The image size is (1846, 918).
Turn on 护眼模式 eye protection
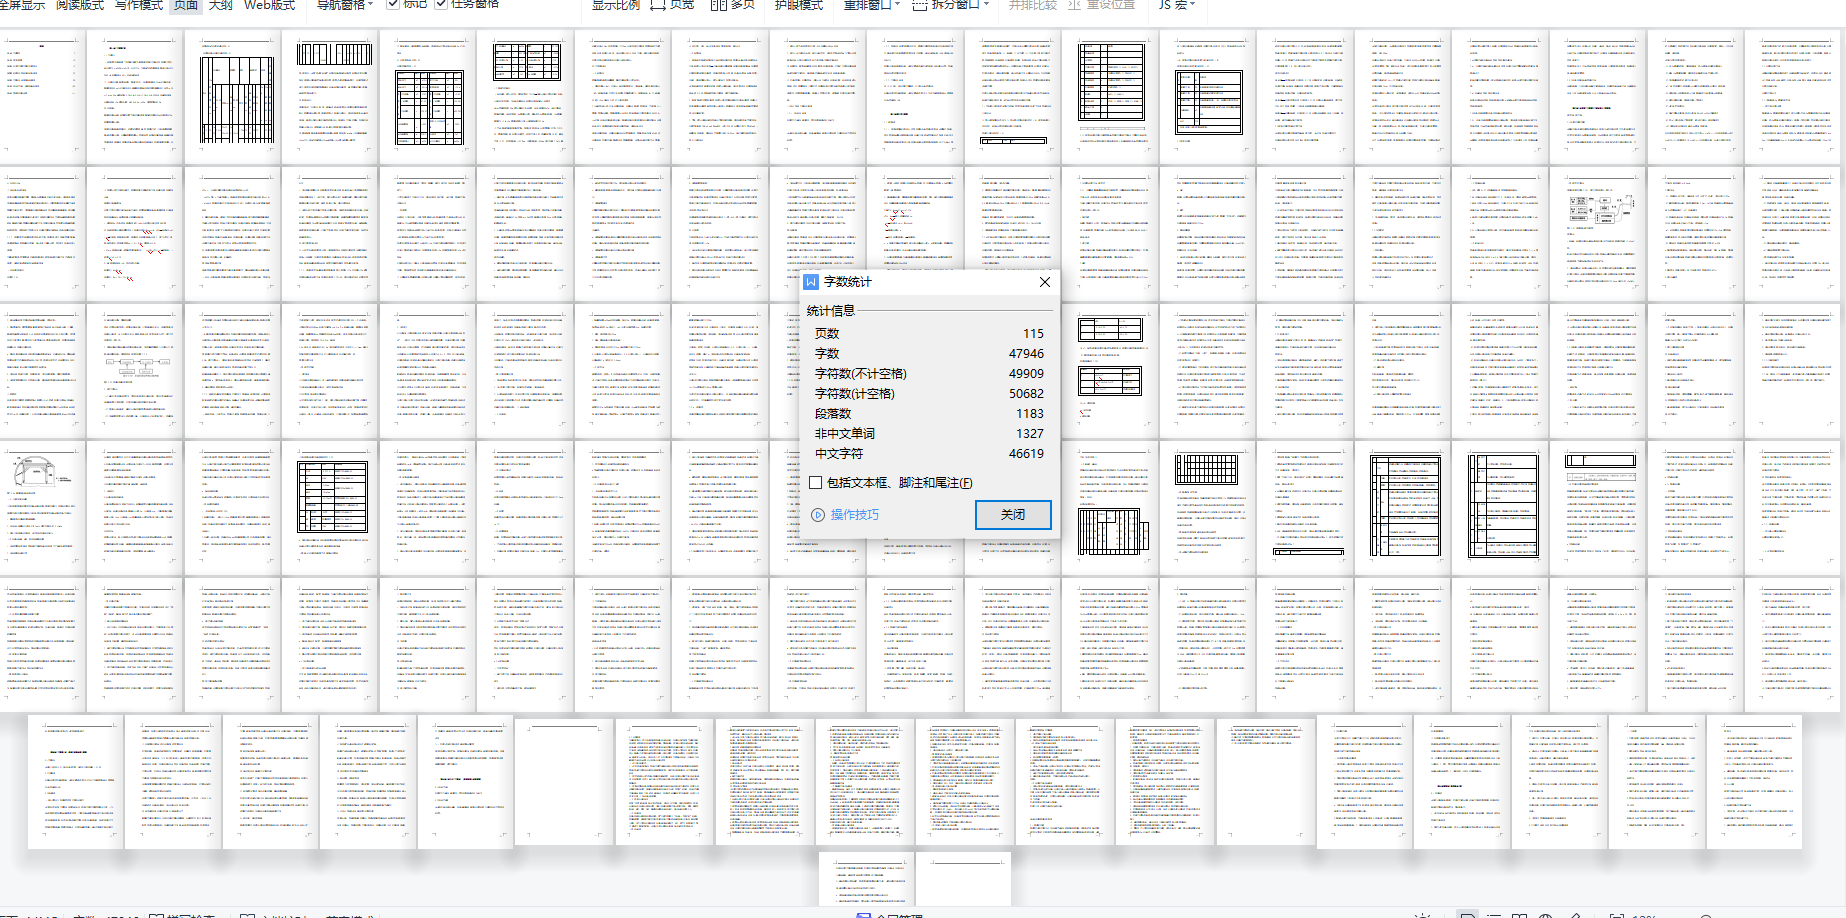coord(798,5)
